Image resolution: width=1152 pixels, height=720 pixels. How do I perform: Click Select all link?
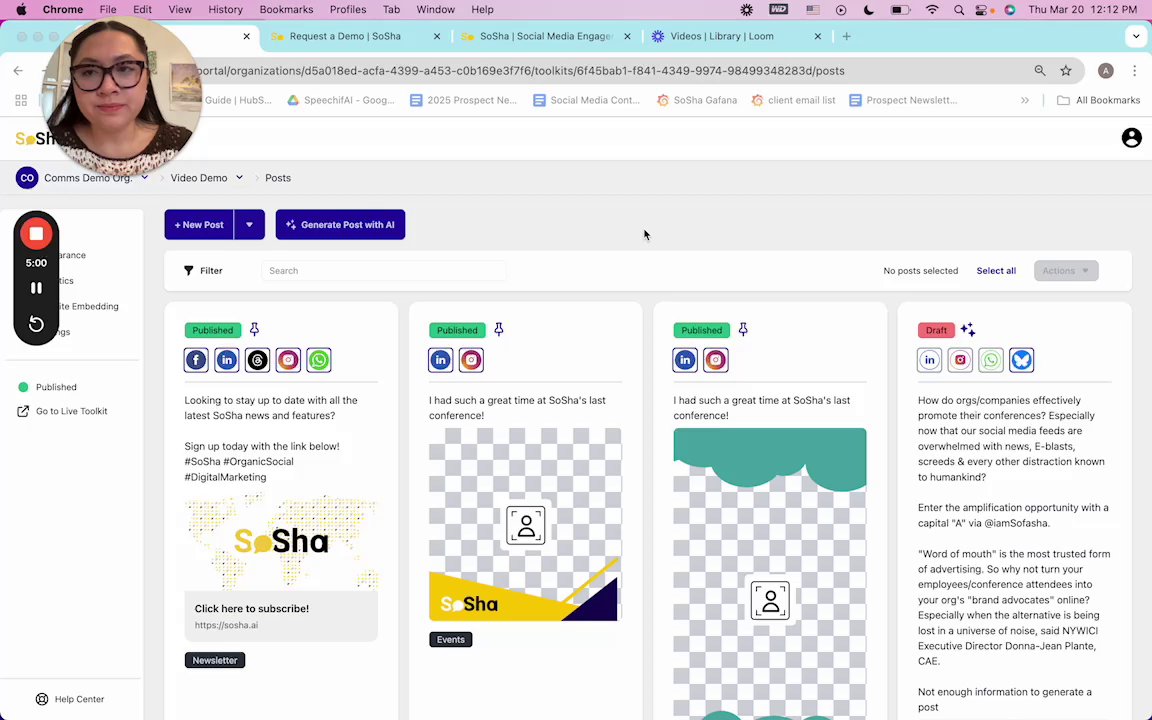pyautogui.click(x=996, y=270)
